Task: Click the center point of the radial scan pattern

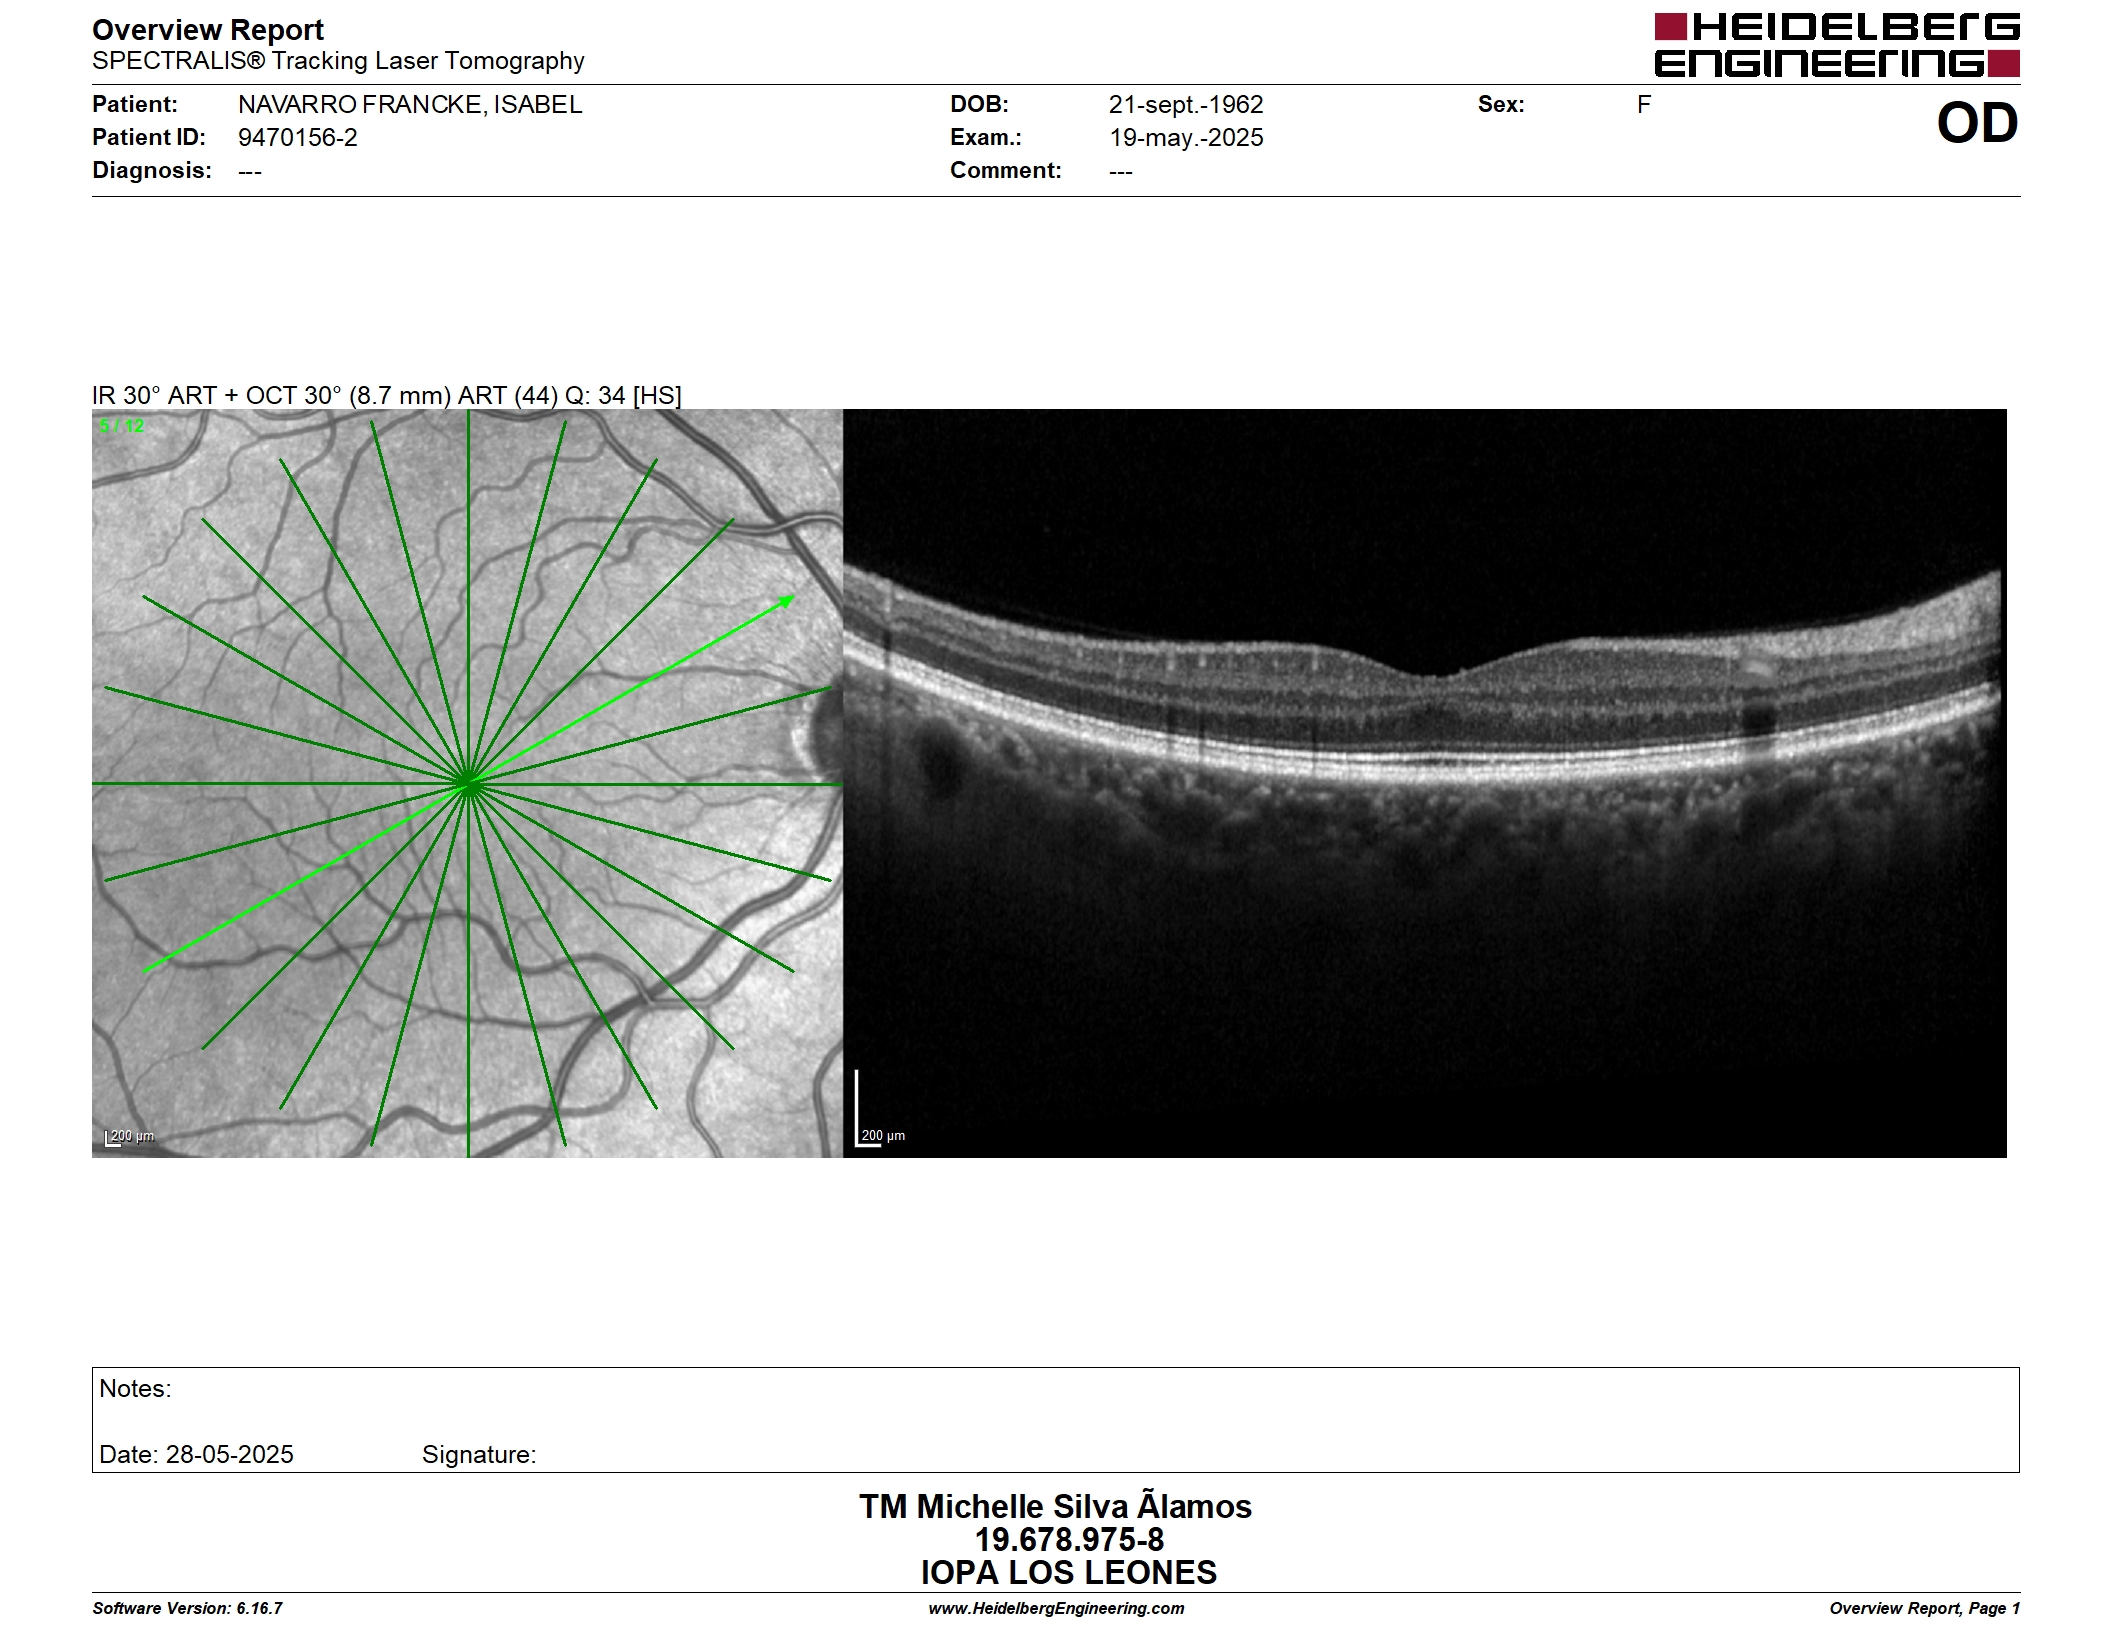Action: [467, 783]
